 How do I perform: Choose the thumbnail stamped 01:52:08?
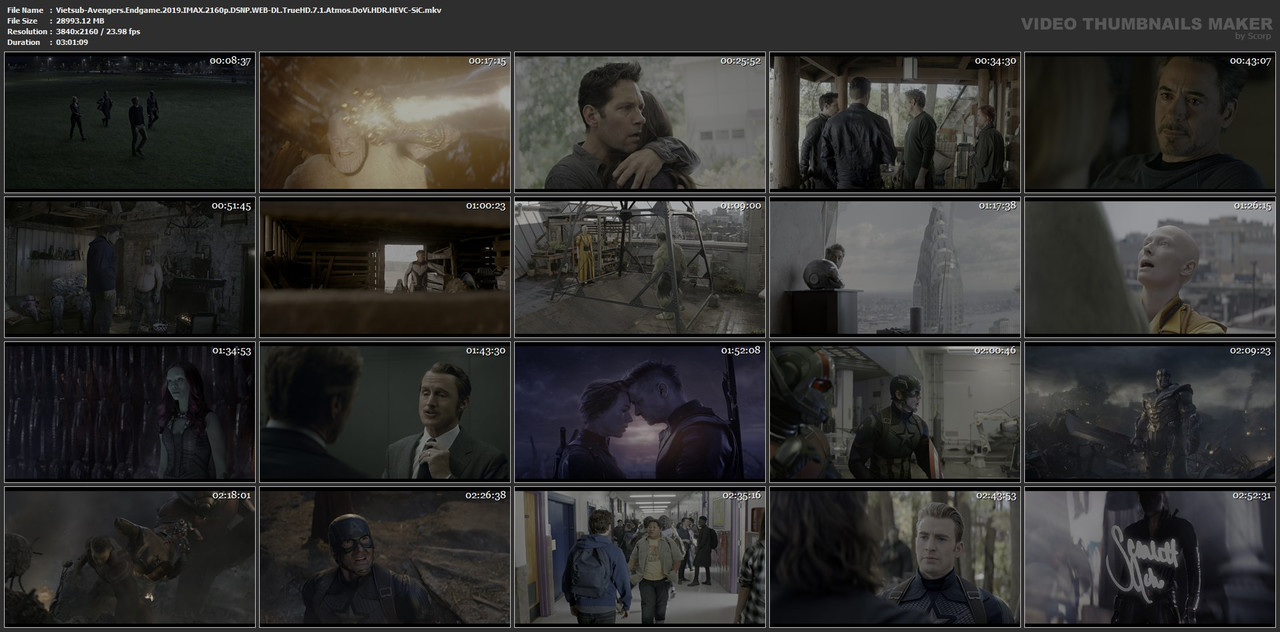point(640,411)
